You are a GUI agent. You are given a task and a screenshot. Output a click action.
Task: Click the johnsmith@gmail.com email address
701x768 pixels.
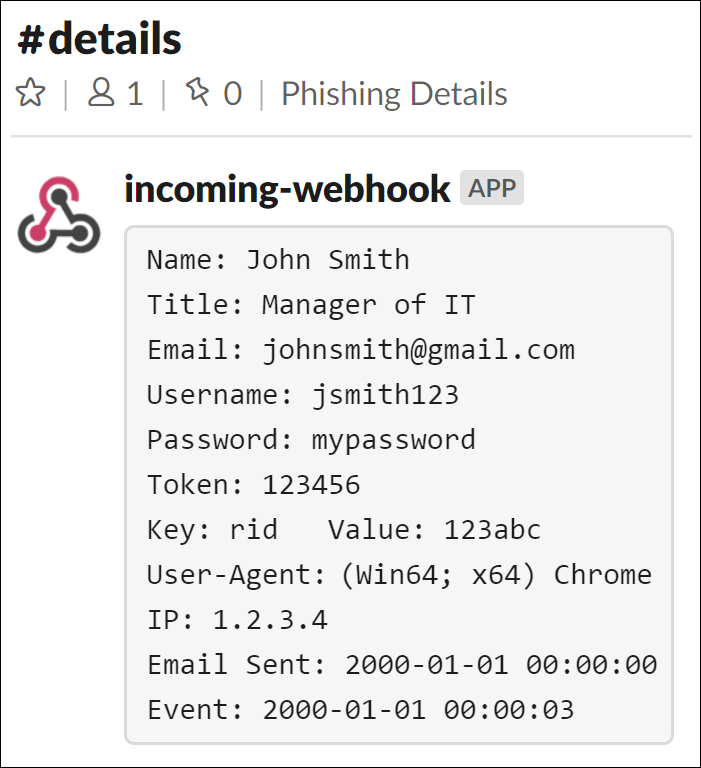tap(419, 351)
